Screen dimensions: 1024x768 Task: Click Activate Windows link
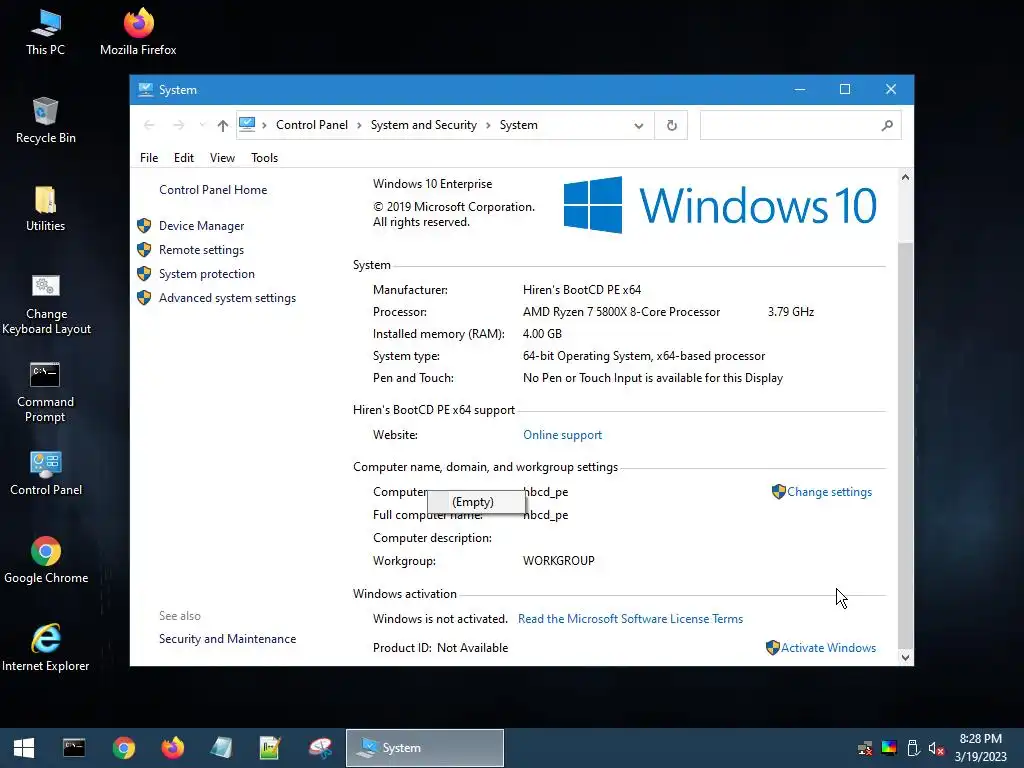point(828,647)
